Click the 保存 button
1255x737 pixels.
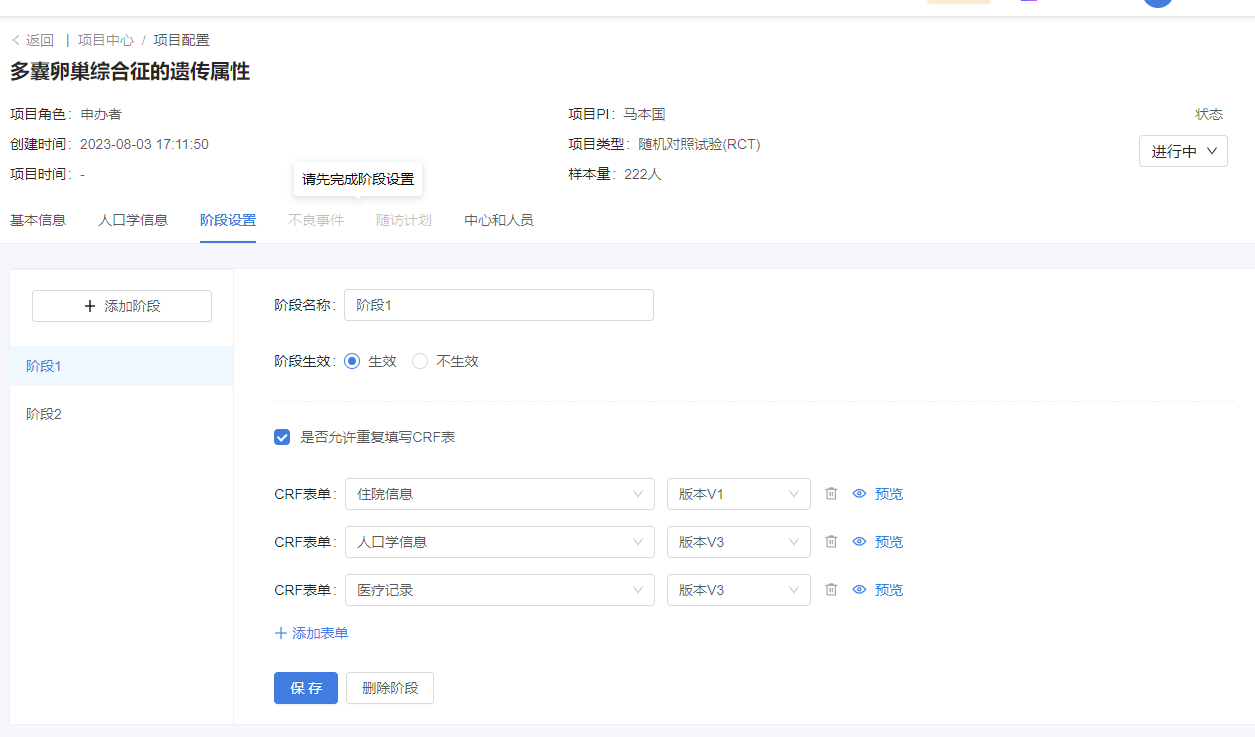click(x=306, y=688)
